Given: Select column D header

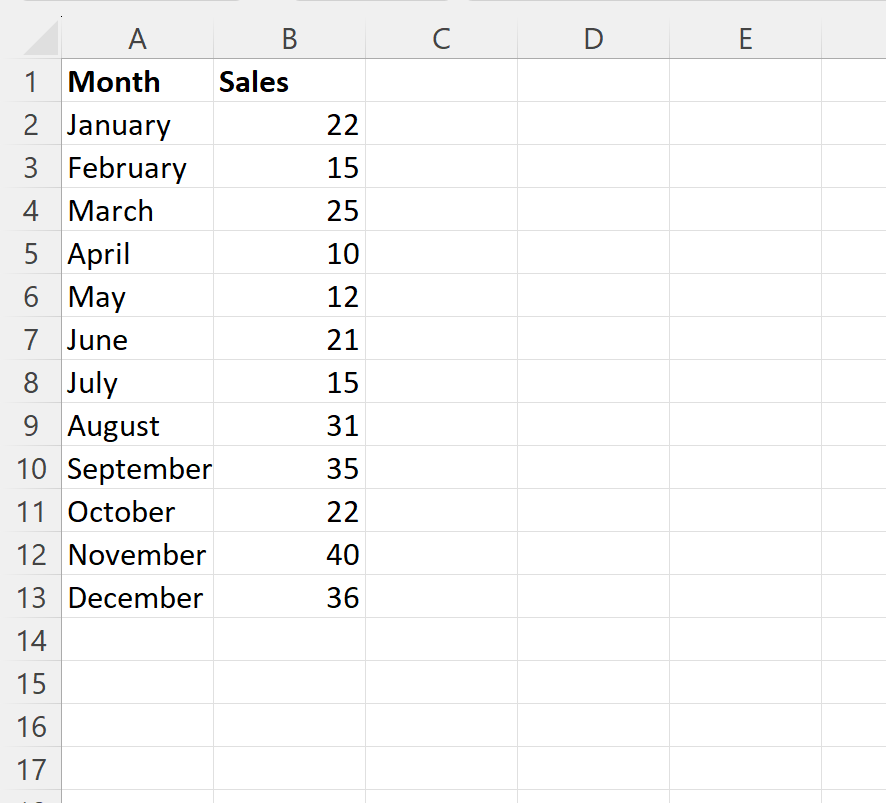Looking at the screenshot, I should tap(593, 39).
